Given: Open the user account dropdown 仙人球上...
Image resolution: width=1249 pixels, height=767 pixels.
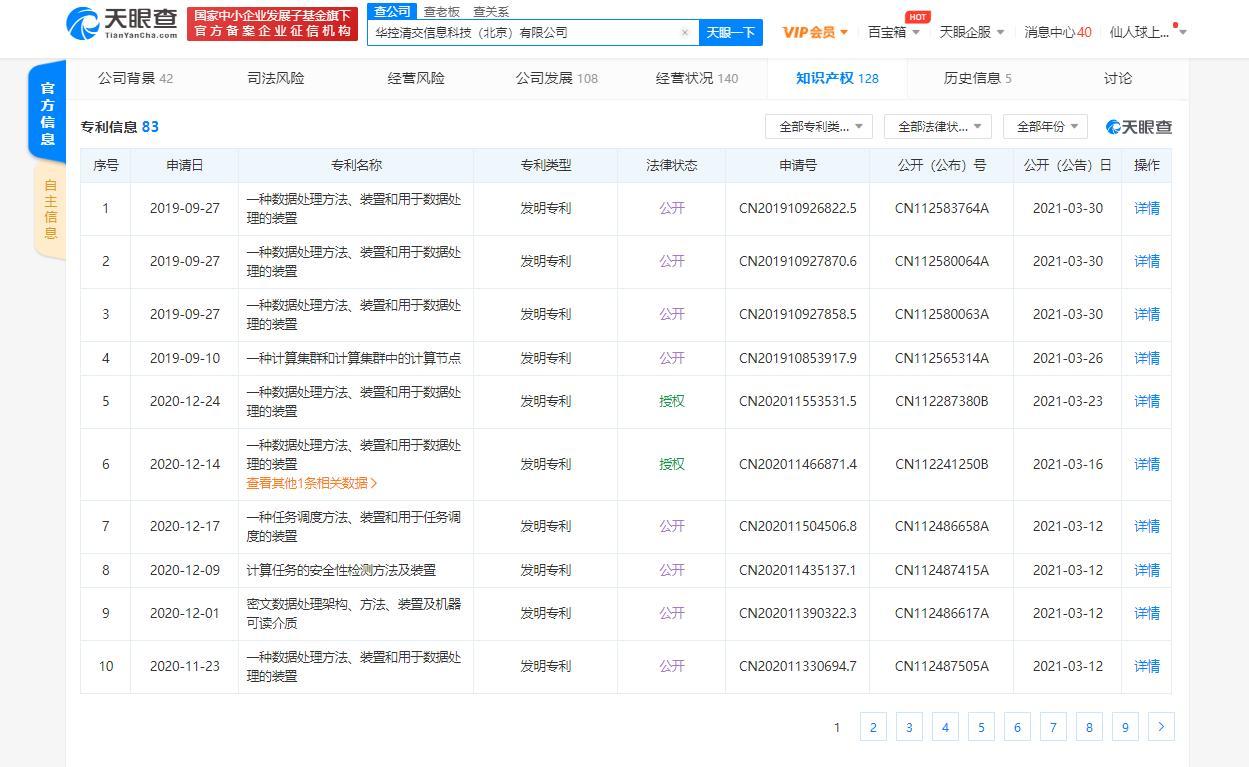Looking at the screenshot, I should coord(1148,32).
